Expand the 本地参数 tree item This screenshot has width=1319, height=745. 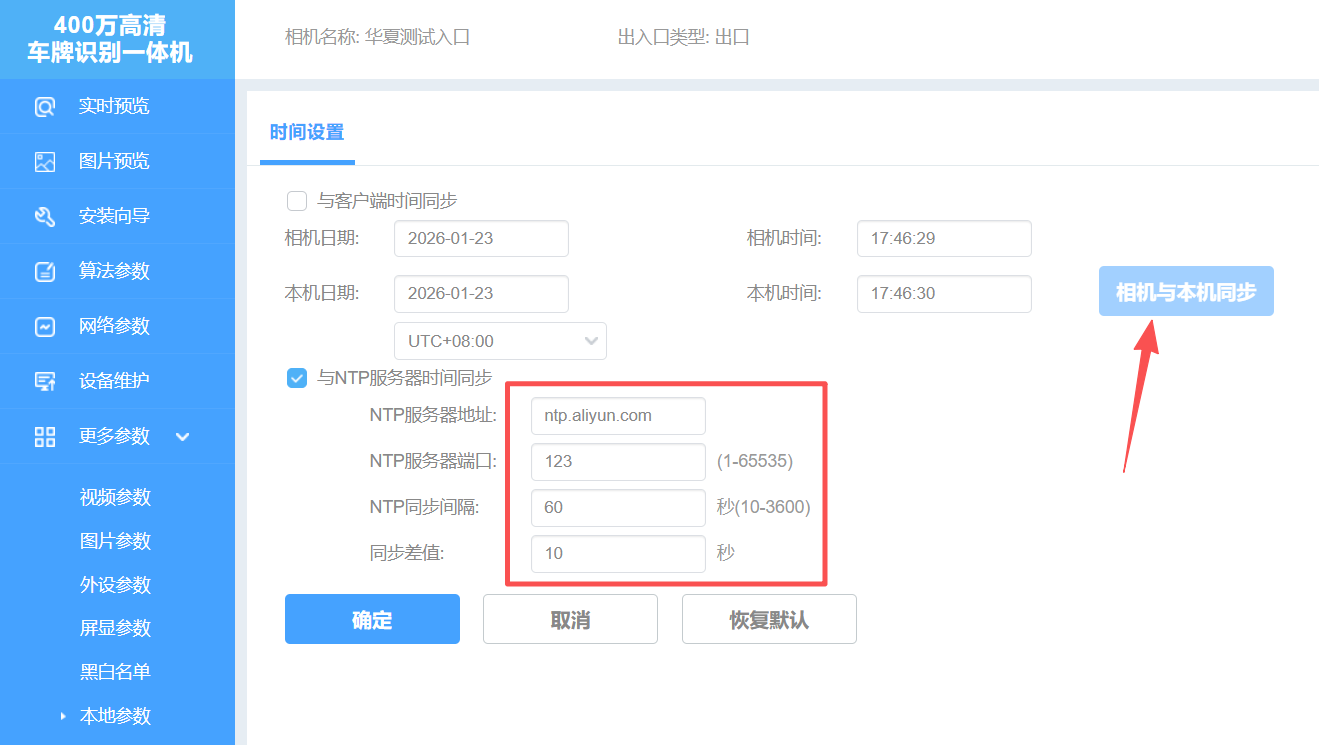click(64, 716)
